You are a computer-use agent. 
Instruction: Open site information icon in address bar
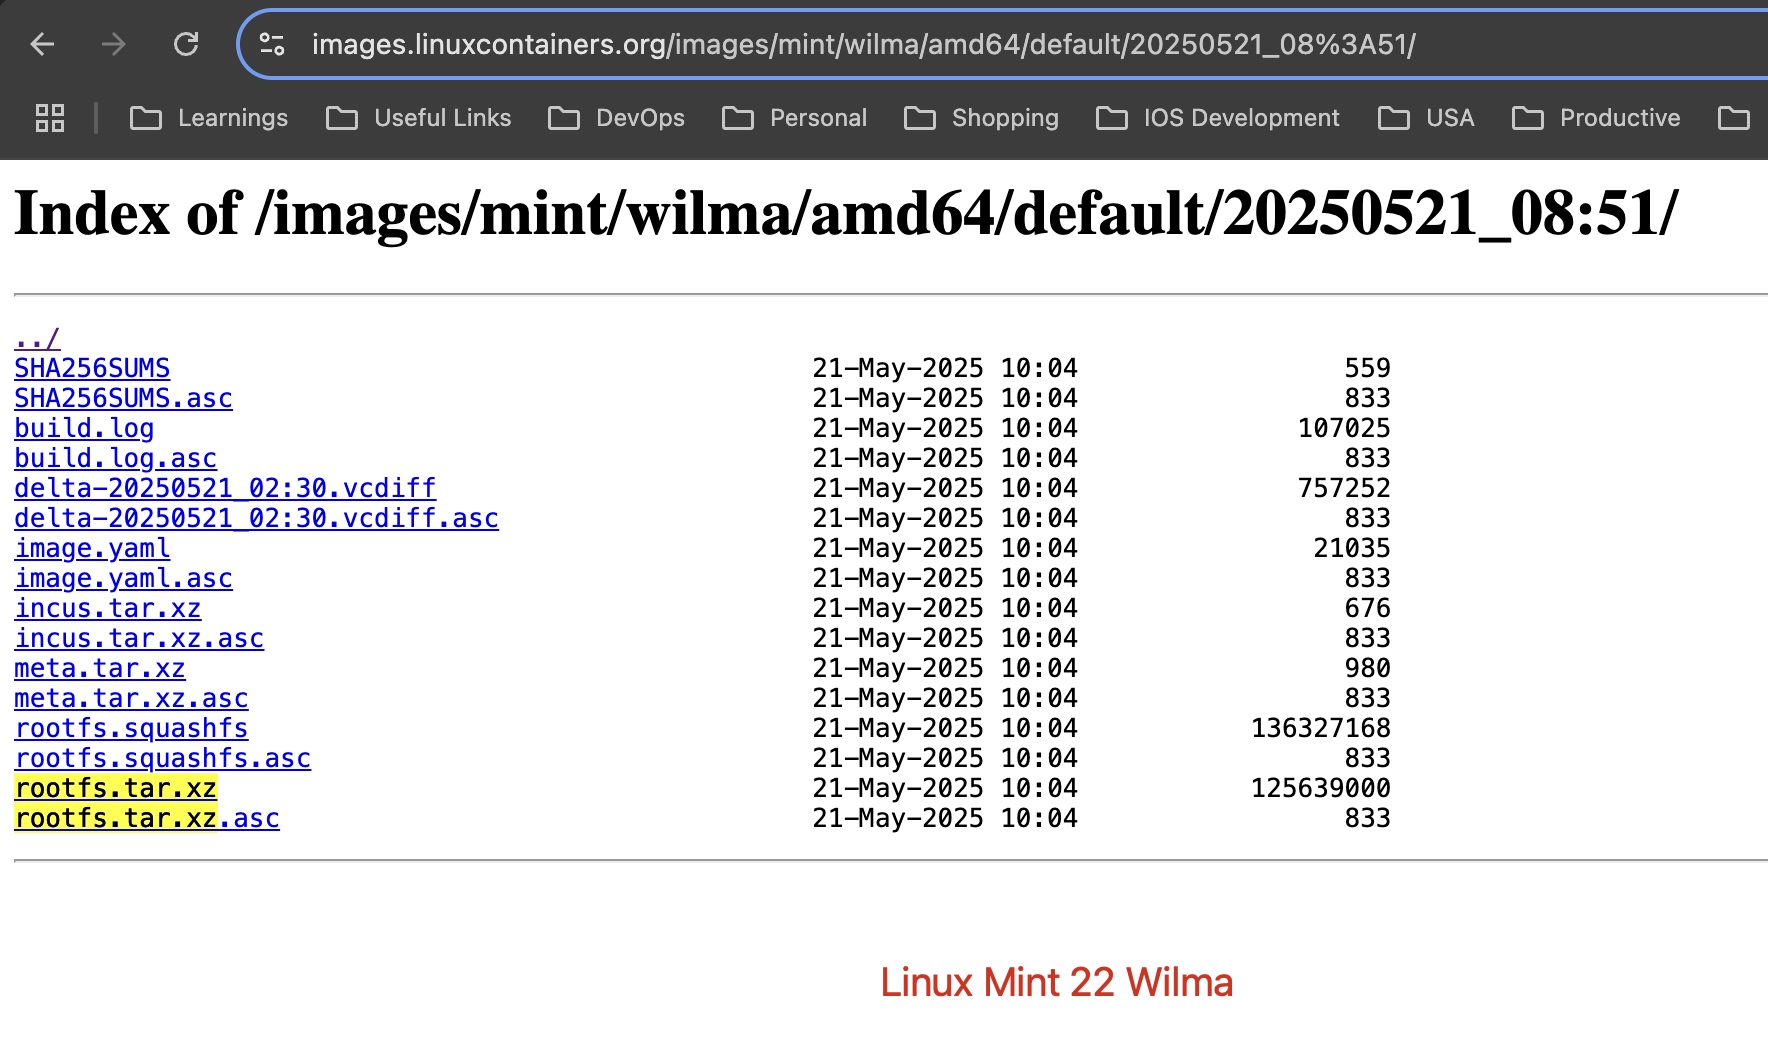coord(272,44)
